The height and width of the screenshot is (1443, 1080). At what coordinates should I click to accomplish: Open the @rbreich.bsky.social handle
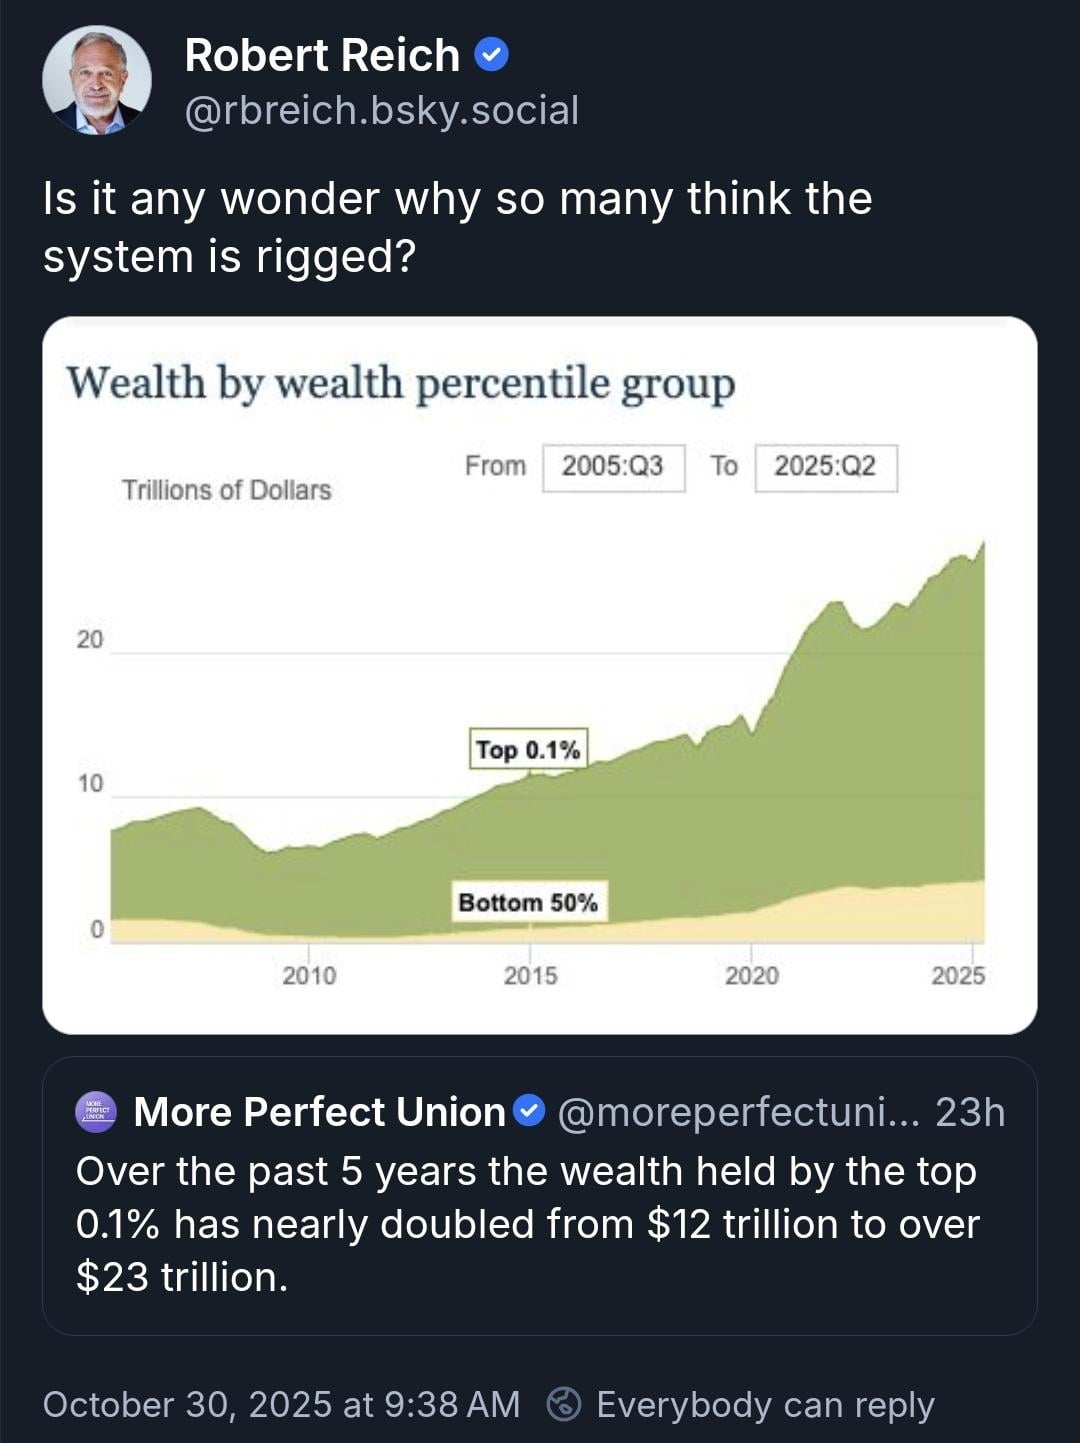click(x=381, y=110)
